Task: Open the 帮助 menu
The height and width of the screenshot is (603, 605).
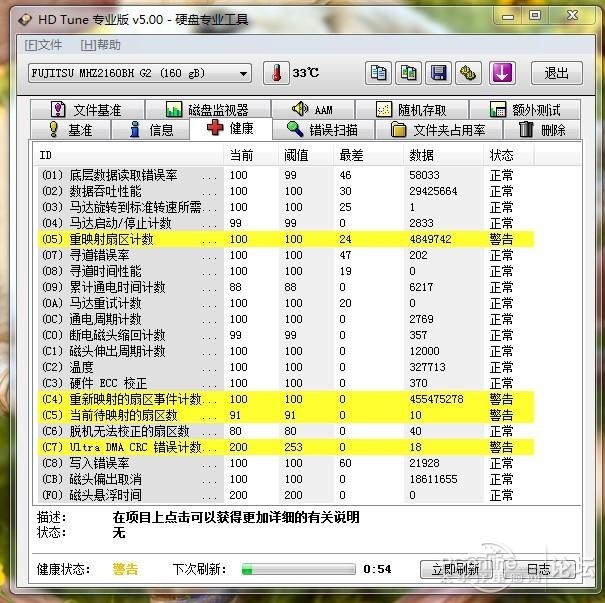Action: click(x=100, y=45)
